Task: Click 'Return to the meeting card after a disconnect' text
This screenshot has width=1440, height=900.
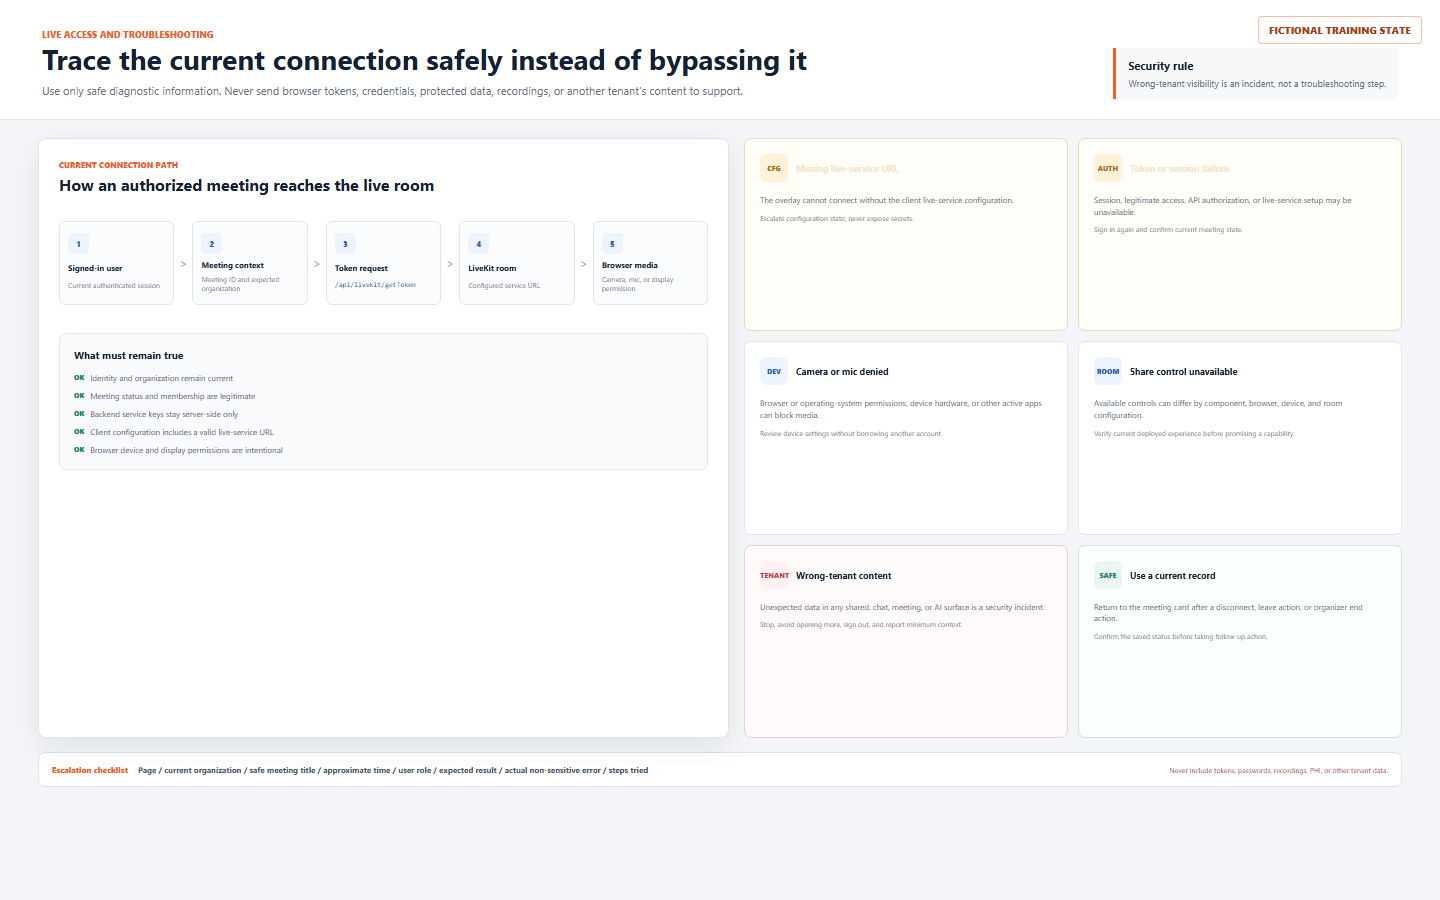Action: (1228, 613)
